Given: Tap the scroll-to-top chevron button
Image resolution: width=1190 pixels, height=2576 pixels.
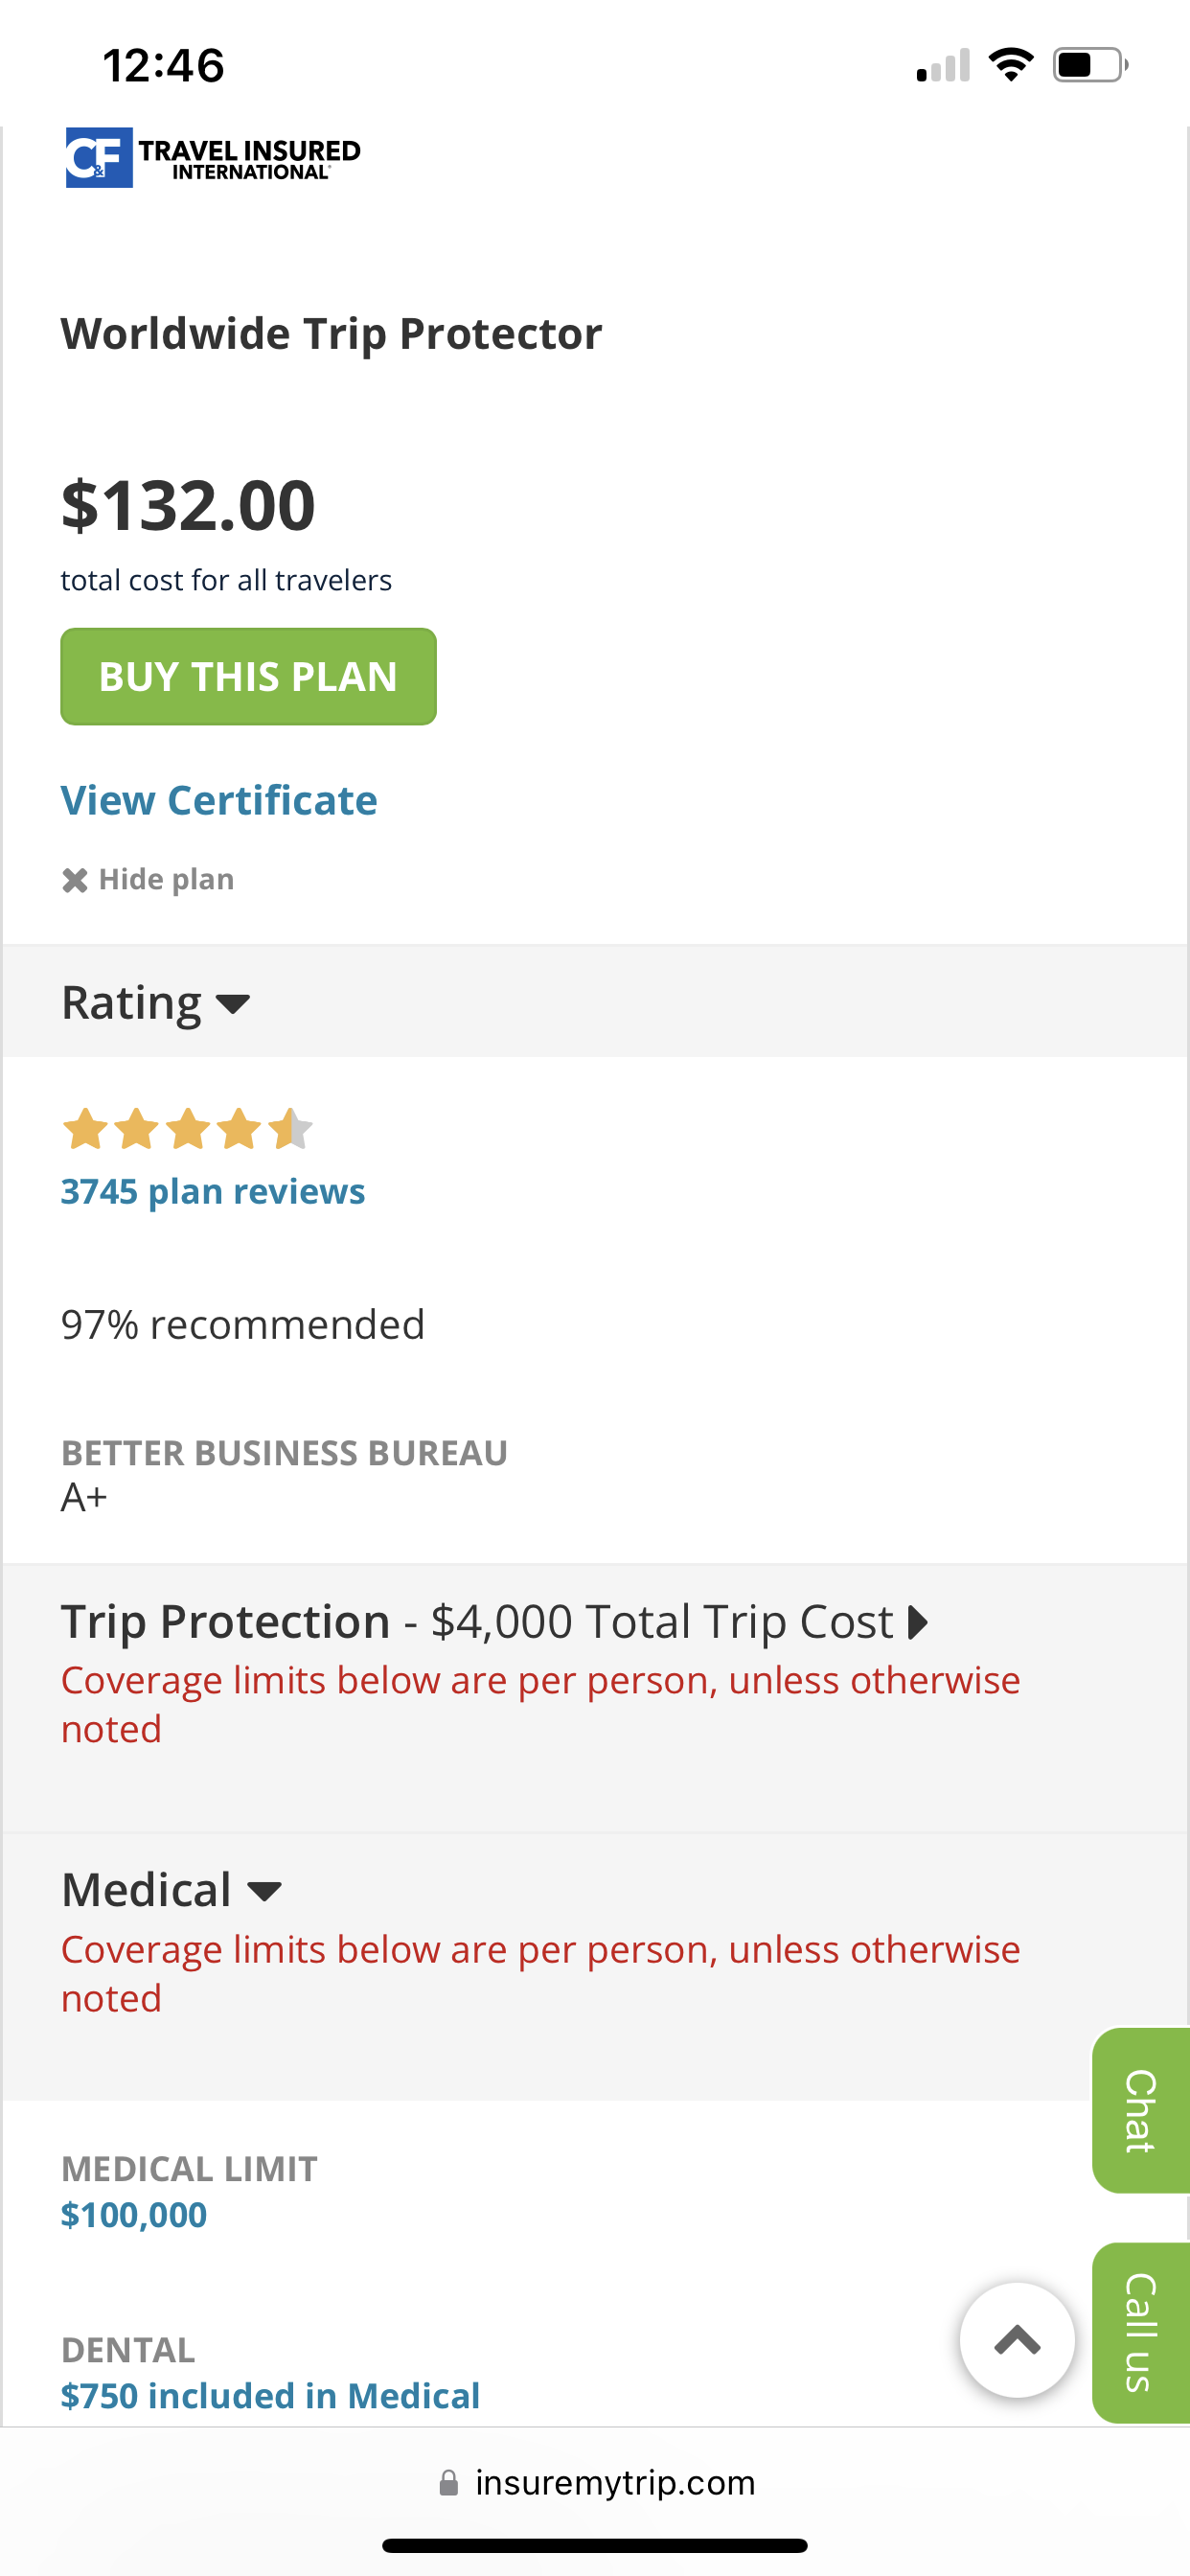Looking at the screenshot, I should point(1017,2340).
